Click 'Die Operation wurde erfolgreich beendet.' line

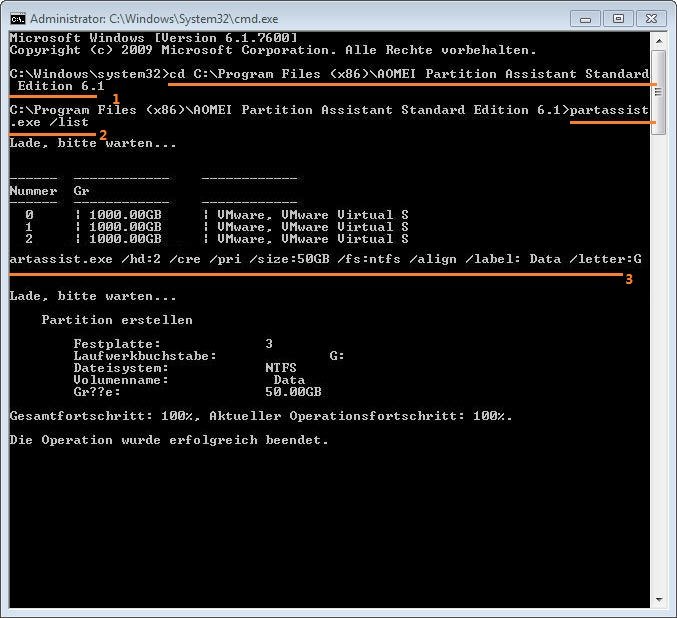(x=169, y=440)
